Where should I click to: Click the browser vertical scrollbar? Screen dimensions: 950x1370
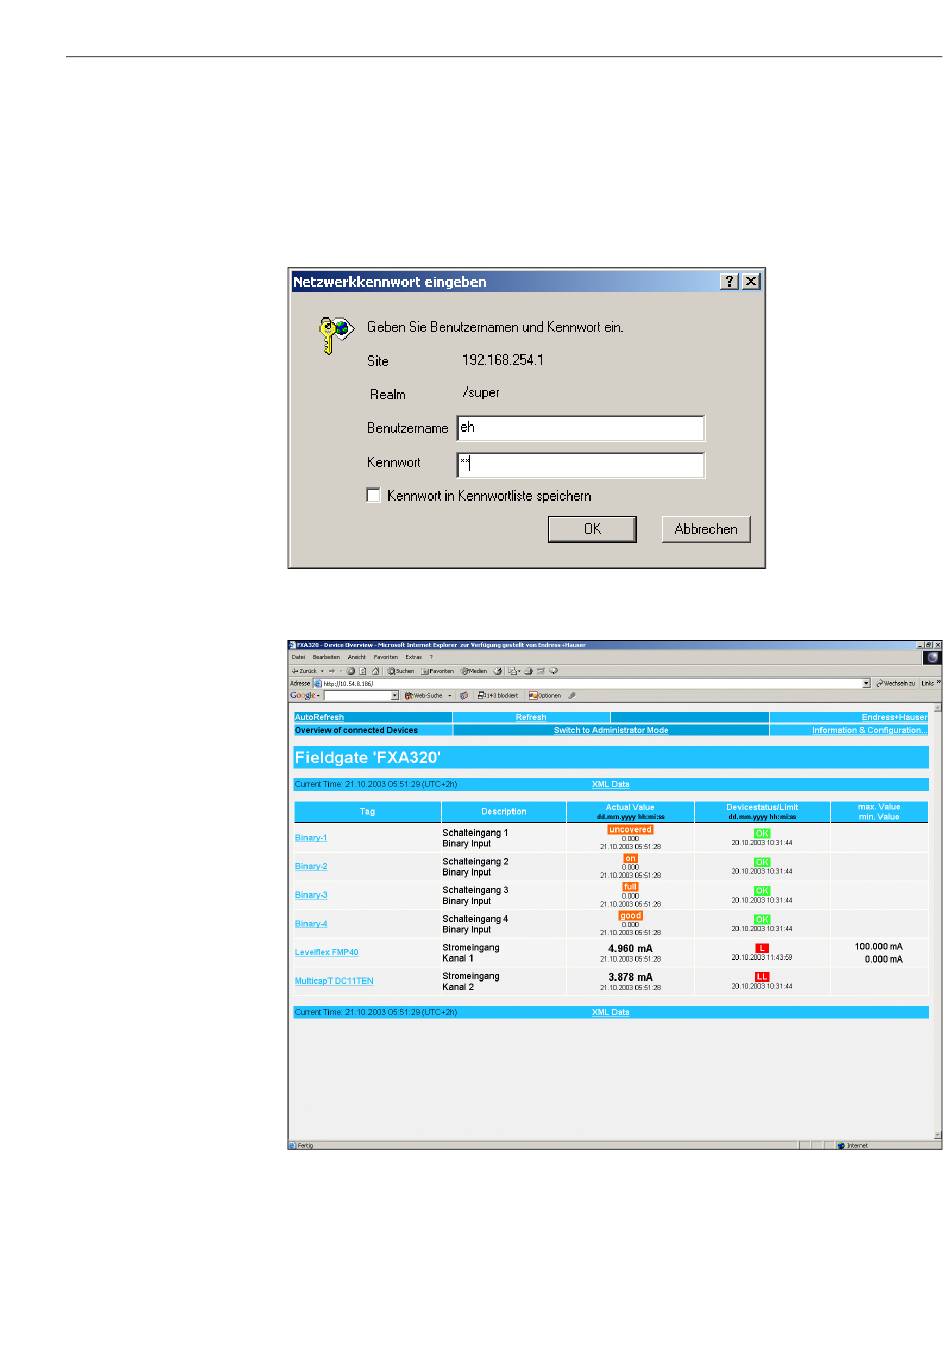[x=937, y=920]
